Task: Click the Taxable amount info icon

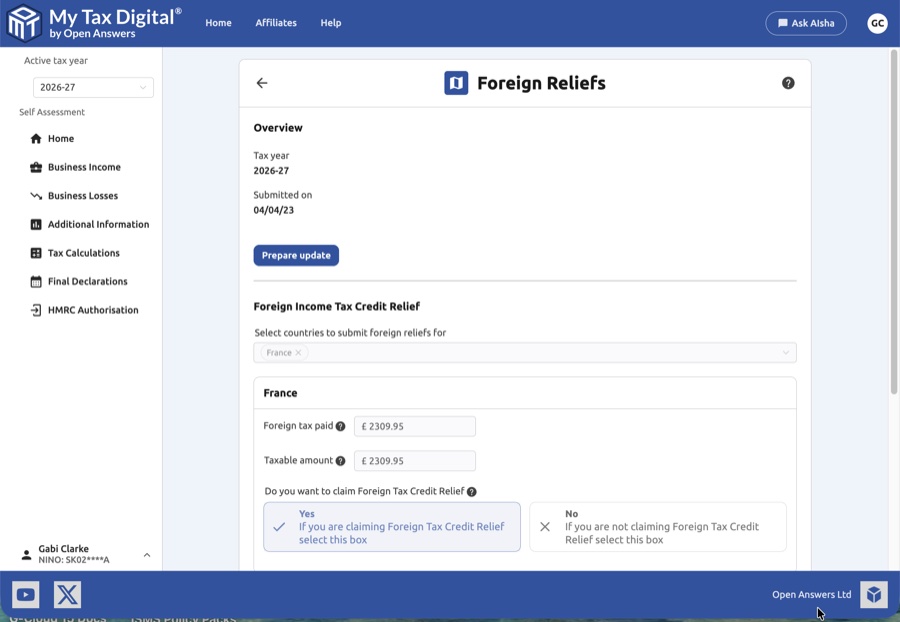Action: 340,461
